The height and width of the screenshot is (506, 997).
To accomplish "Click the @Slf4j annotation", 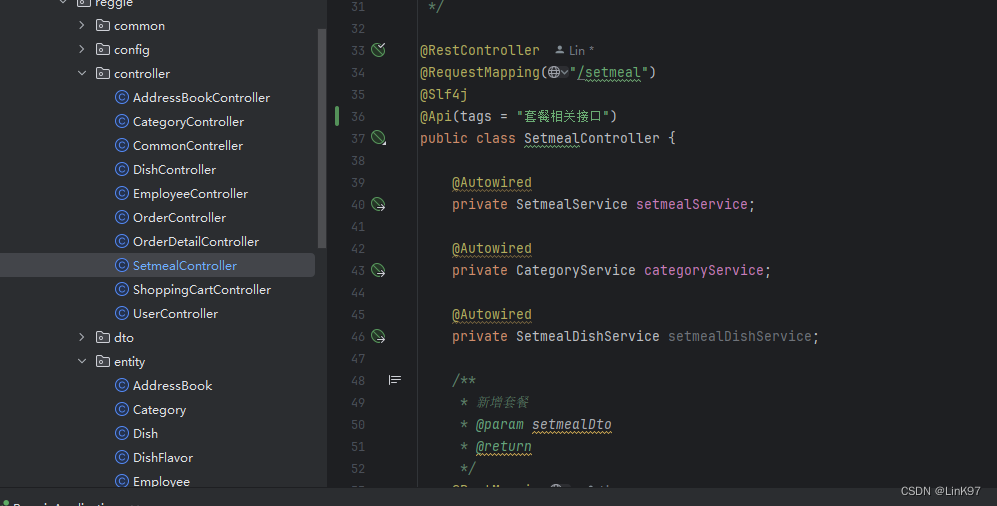I will pyautogui.click(x=444, y=95).
